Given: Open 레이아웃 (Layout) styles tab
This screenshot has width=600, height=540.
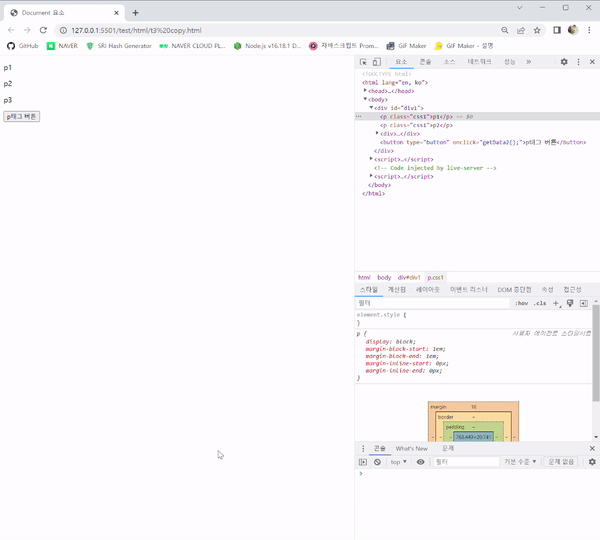Looking at the screenshot, I should 428,290.
